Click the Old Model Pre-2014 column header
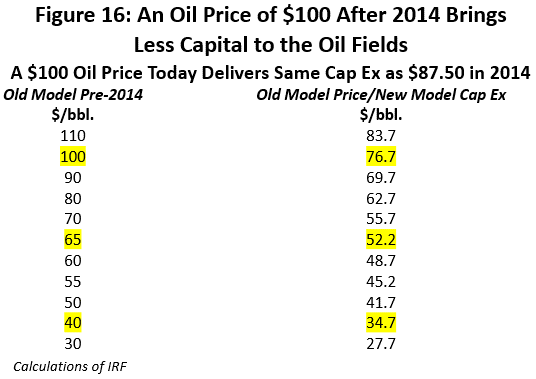This screenshot has height=379, width=536. pos(73,95)
